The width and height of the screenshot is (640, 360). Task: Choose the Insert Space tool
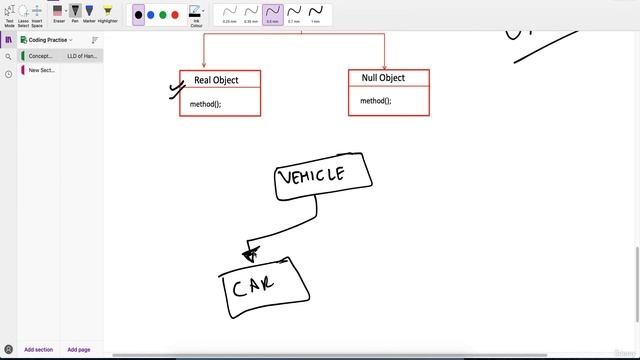pyautogui.click(x=37, y=16)
